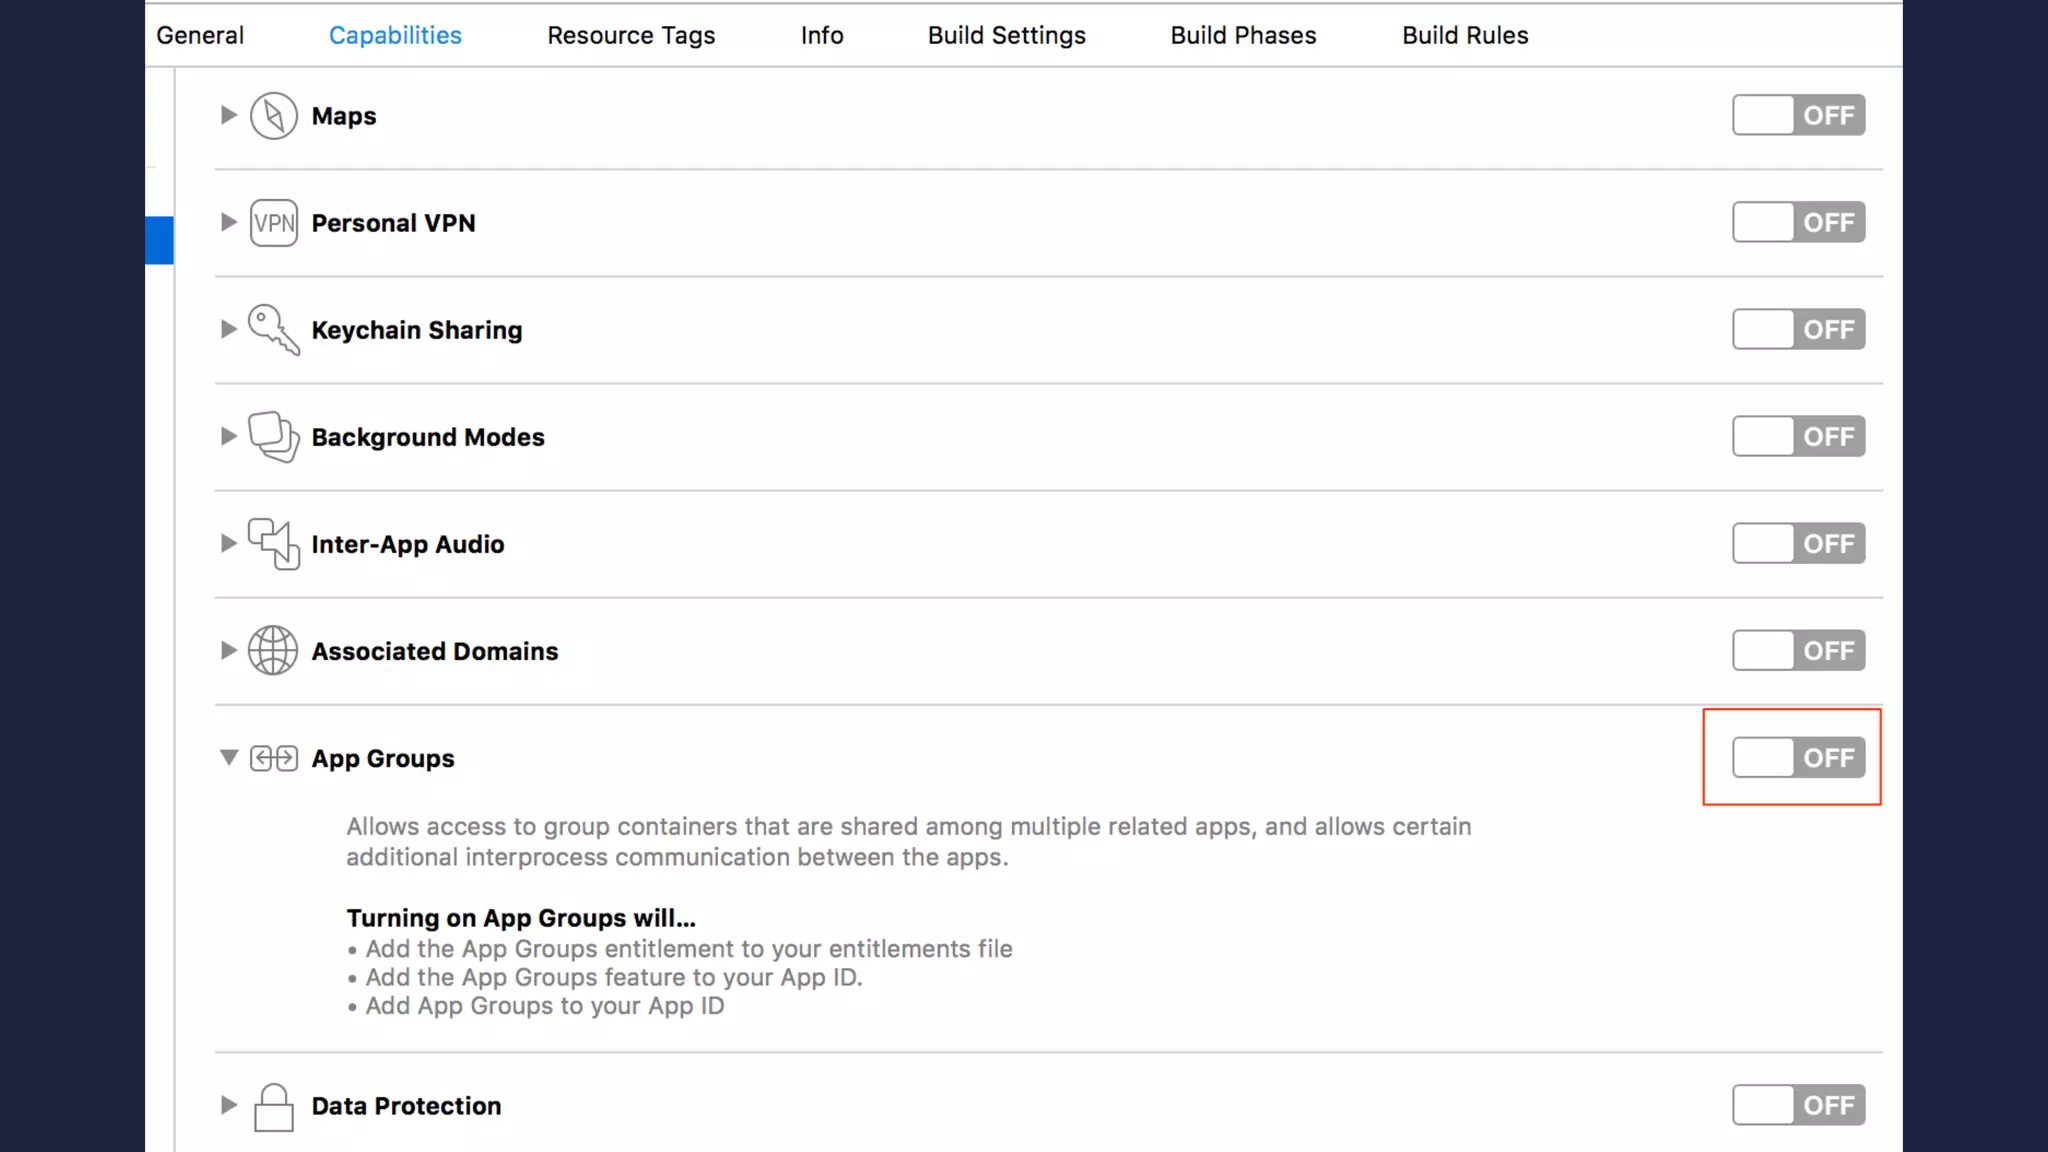2048x1152 pixels.
Task: Switch to the Build Settings tab
Action: coord(1006,36)
